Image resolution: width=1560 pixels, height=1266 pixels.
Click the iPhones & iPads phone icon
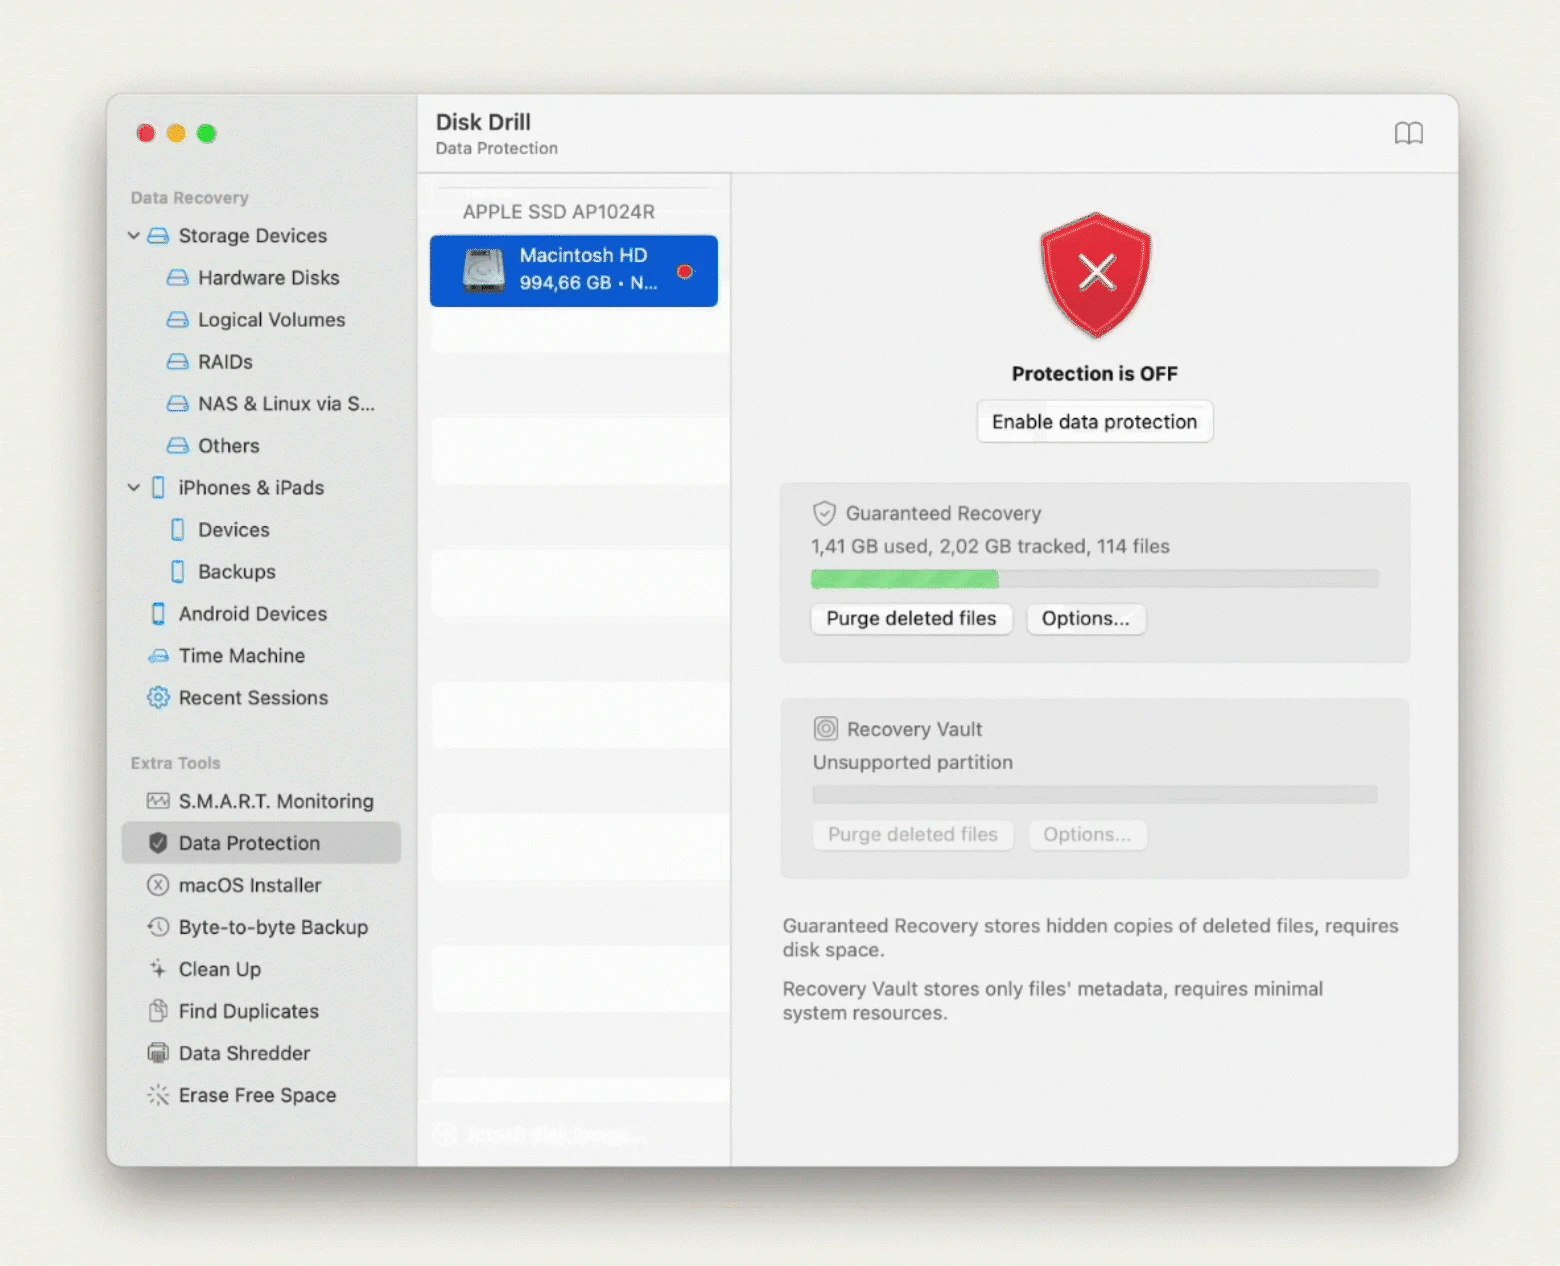click(158, 488)
